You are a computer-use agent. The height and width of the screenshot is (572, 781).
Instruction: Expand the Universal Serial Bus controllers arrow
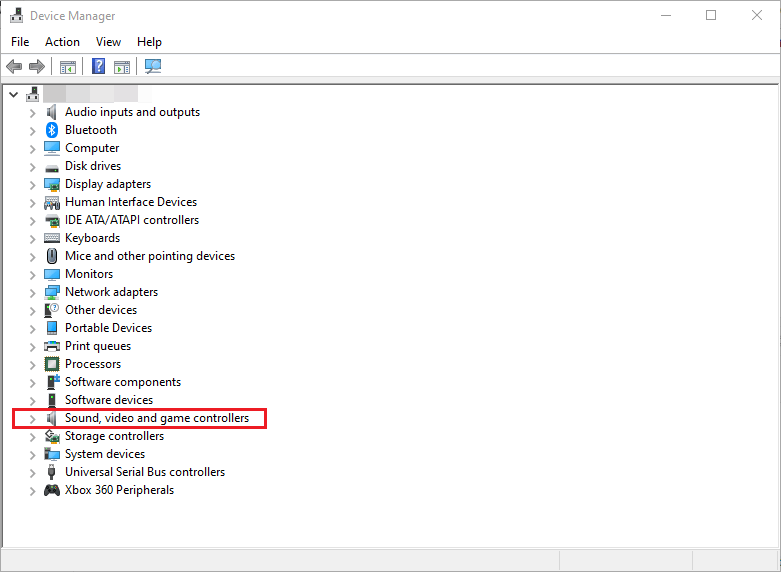coord(32,473)
